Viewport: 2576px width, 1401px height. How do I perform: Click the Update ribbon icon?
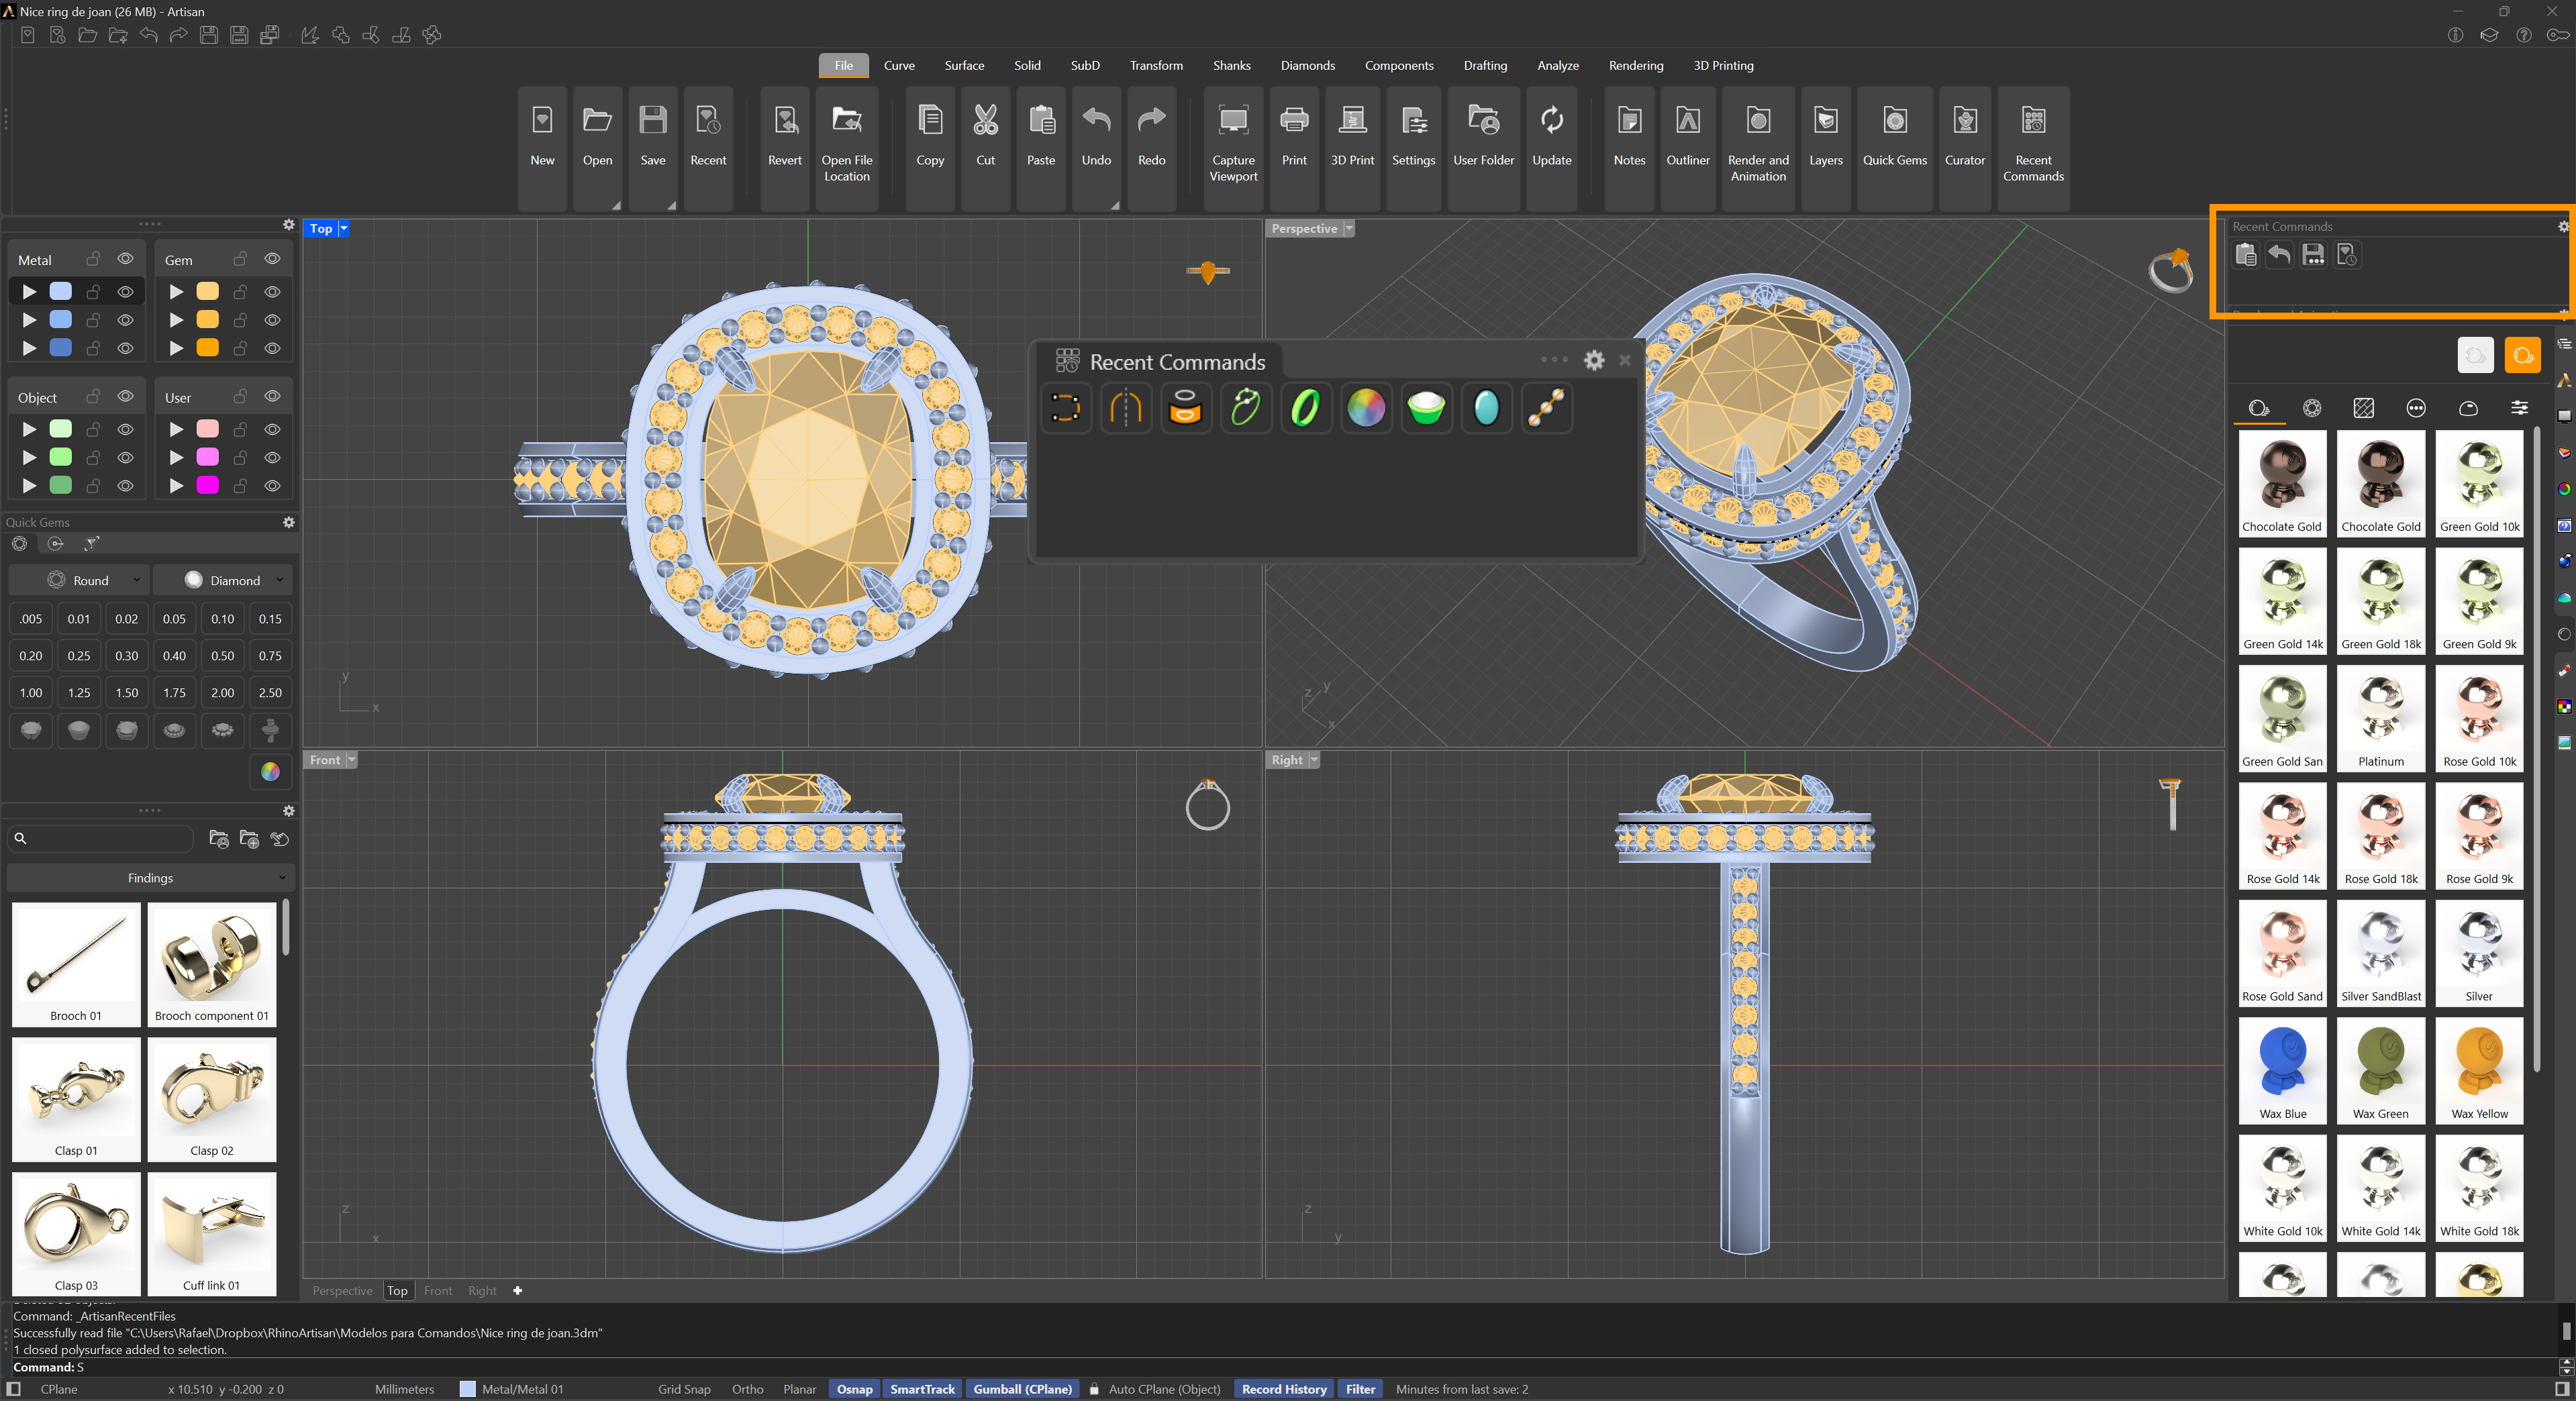[1552, 121]
